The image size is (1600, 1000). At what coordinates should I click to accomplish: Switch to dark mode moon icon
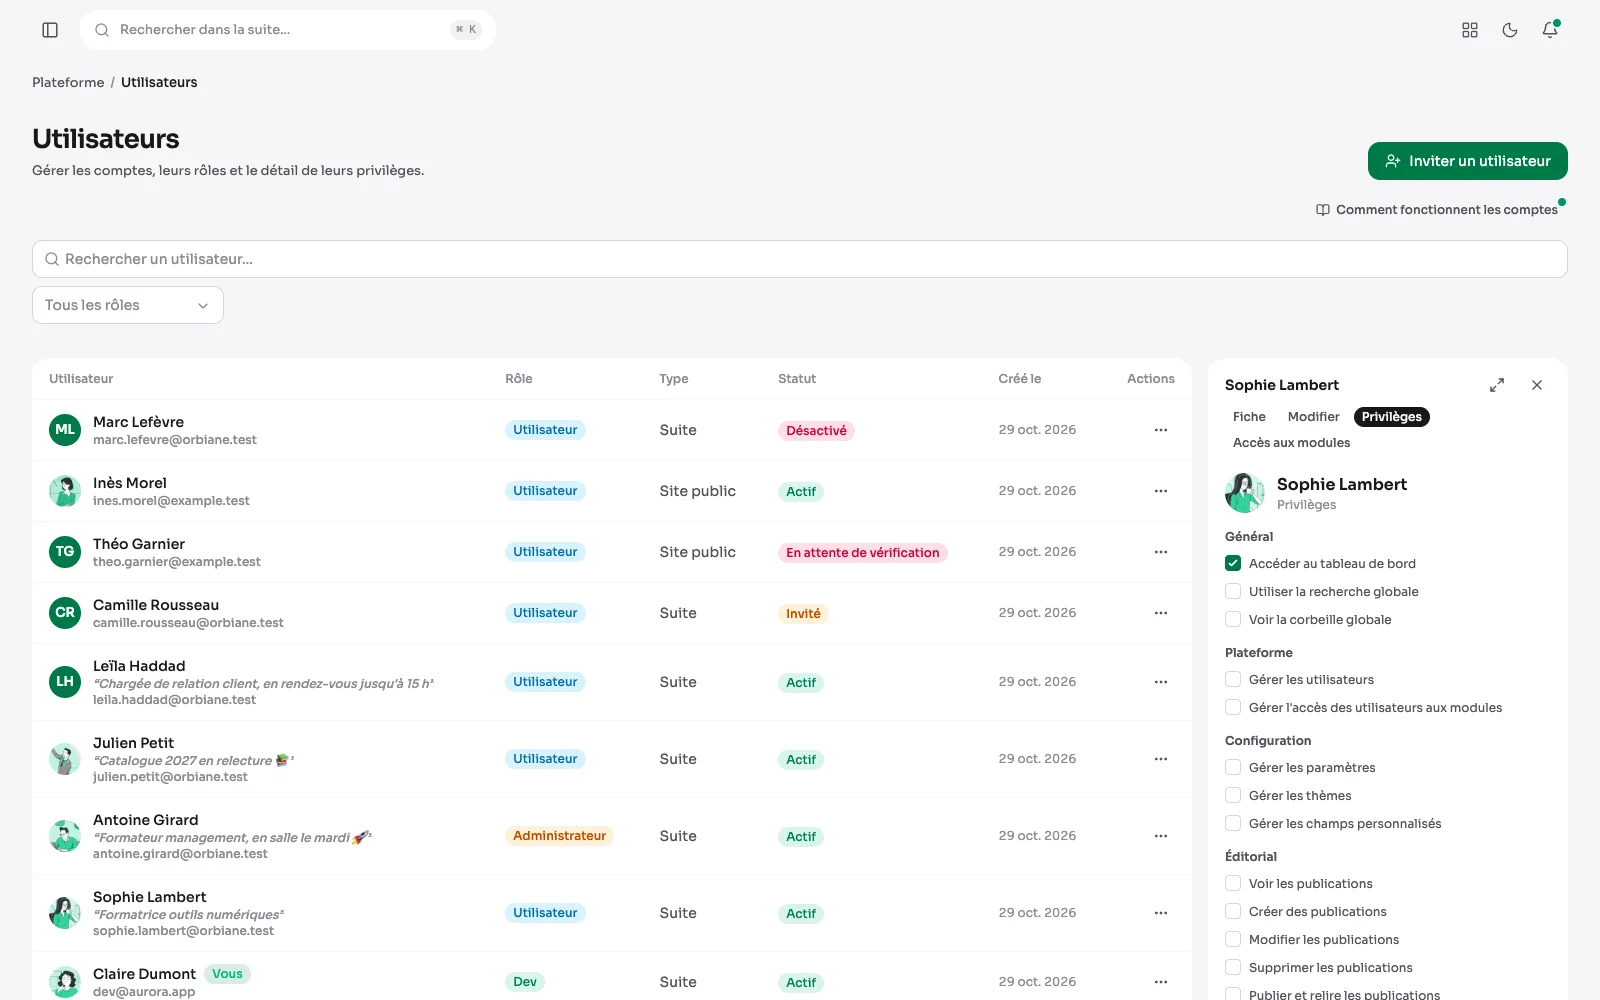pyautogui.click(x=1510, y=30)
